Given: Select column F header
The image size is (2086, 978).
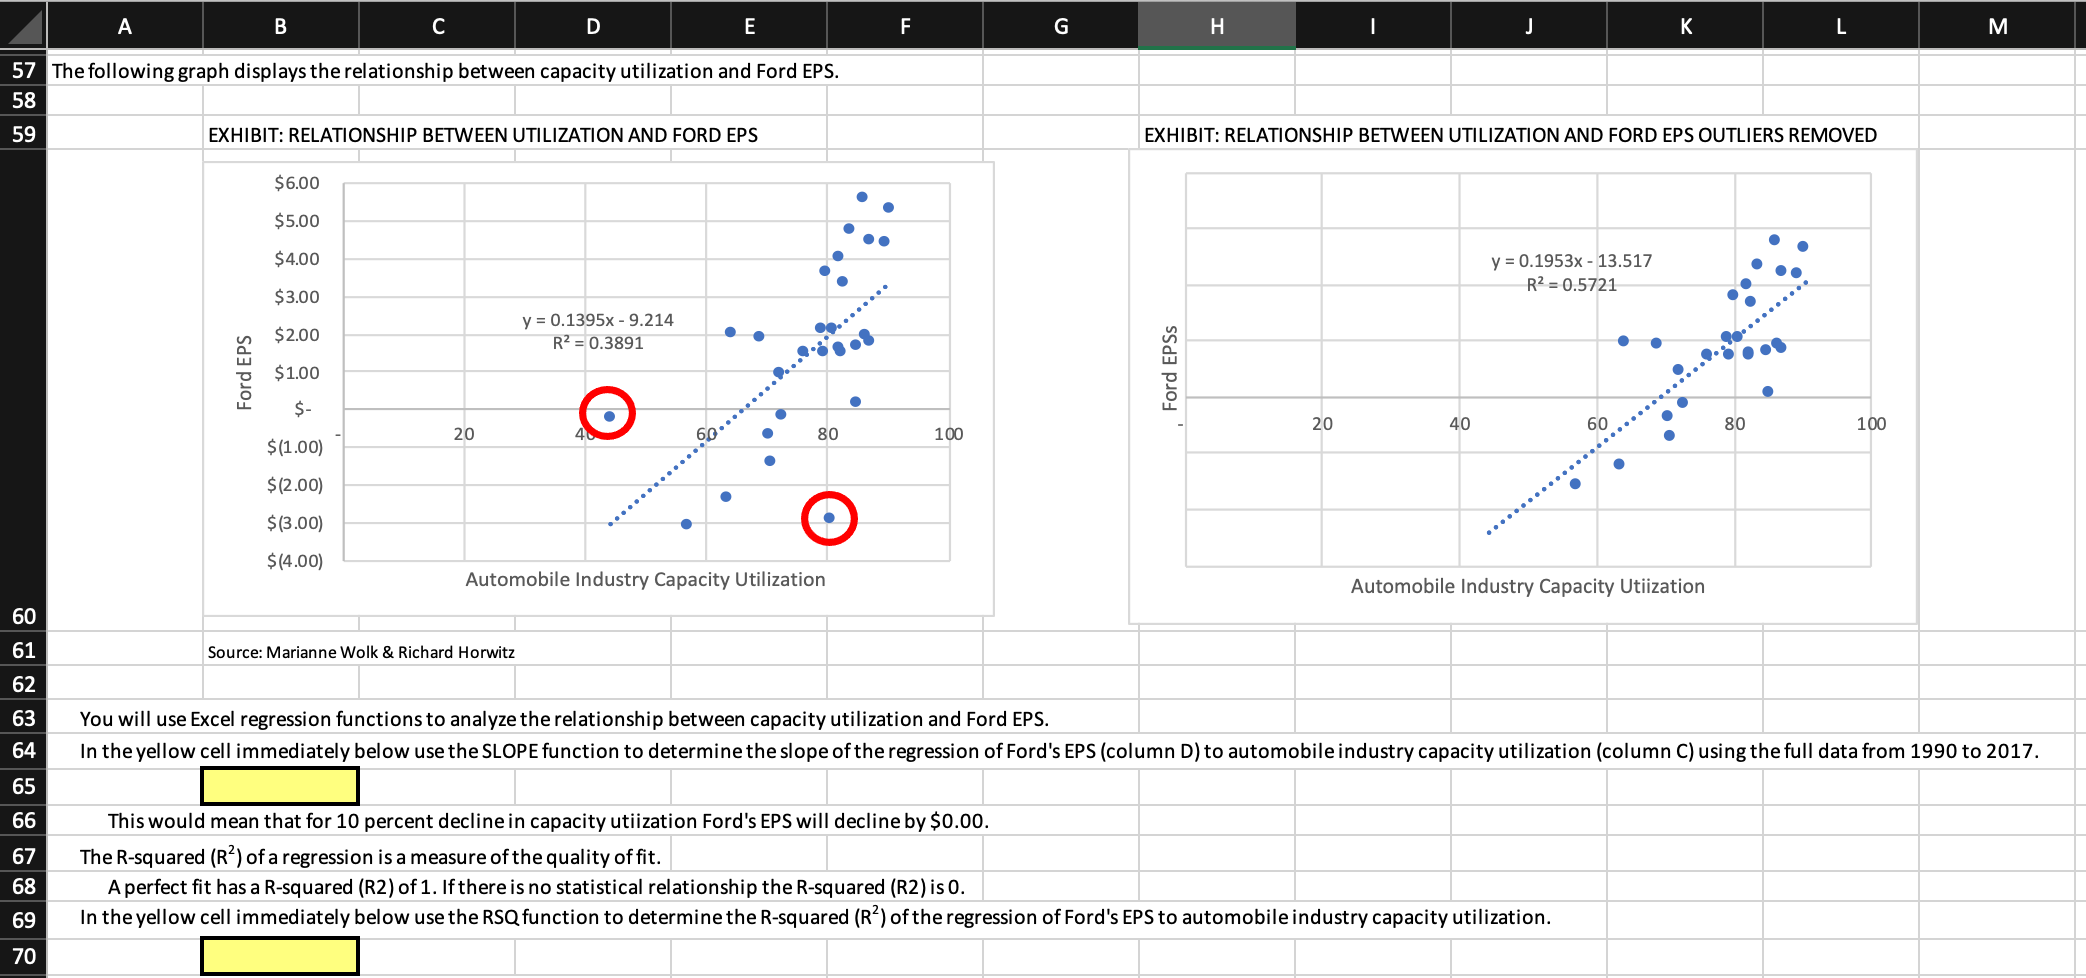Looking at the screenshot, I should tap(905, 26).
